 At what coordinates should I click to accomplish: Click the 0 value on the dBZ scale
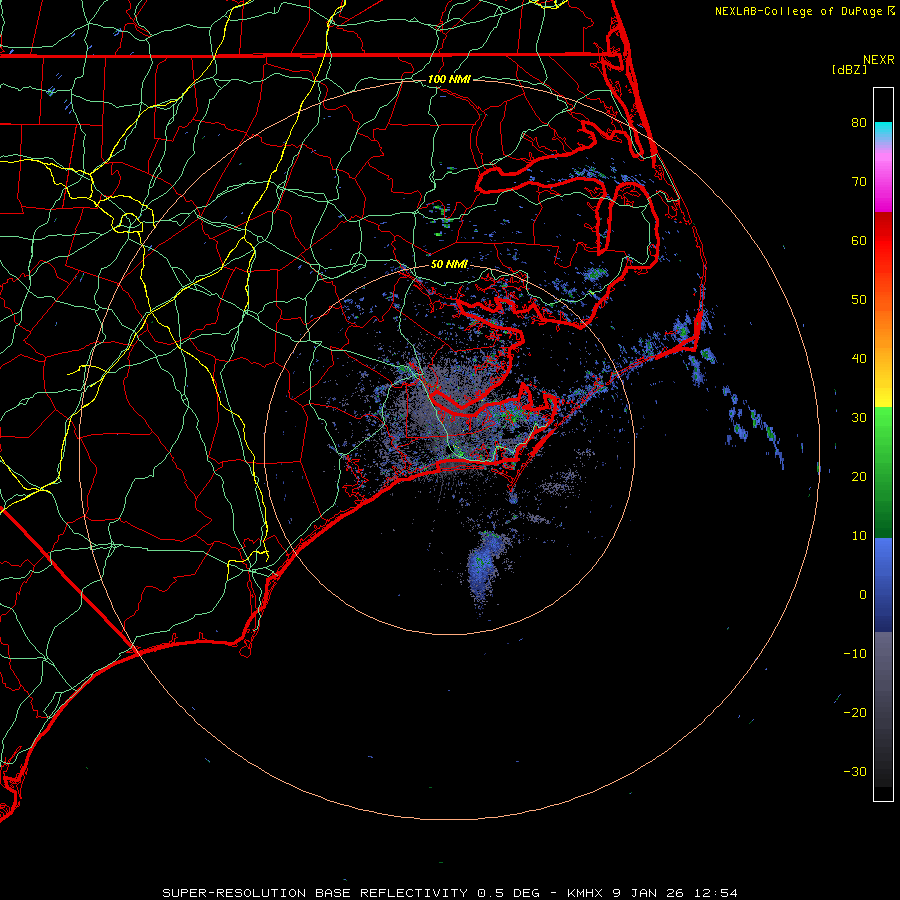863,595
